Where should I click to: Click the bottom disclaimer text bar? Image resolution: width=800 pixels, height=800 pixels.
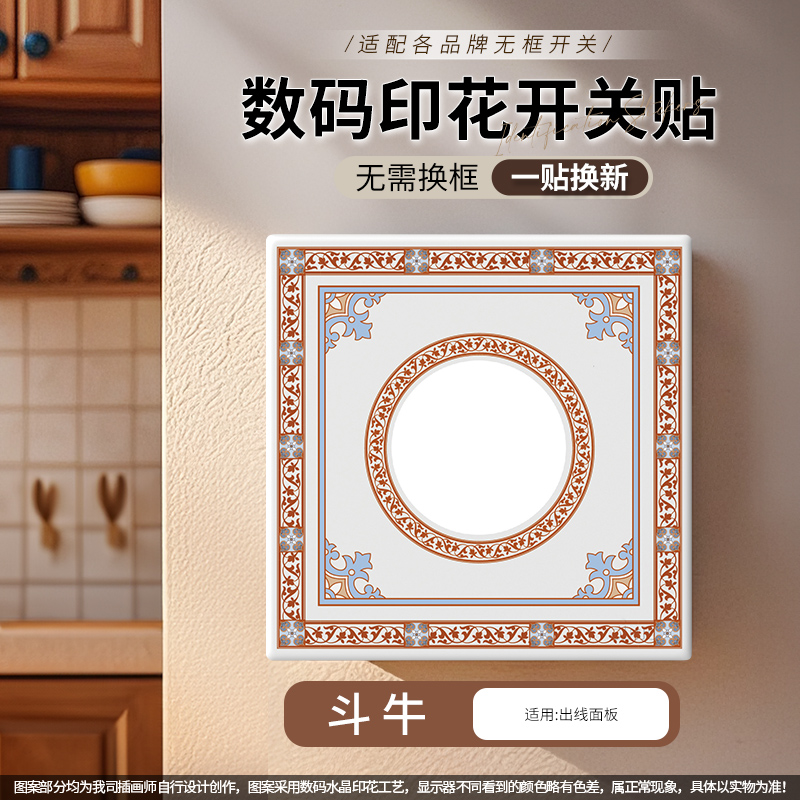(x=400, y=786)
